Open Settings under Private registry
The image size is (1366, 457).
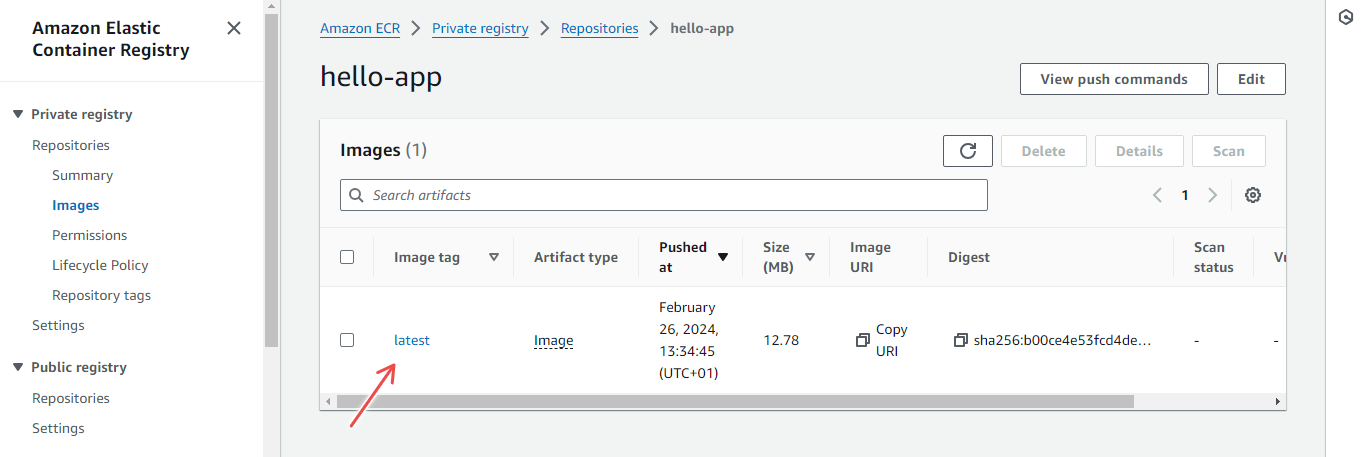click(x=58, y=325)
